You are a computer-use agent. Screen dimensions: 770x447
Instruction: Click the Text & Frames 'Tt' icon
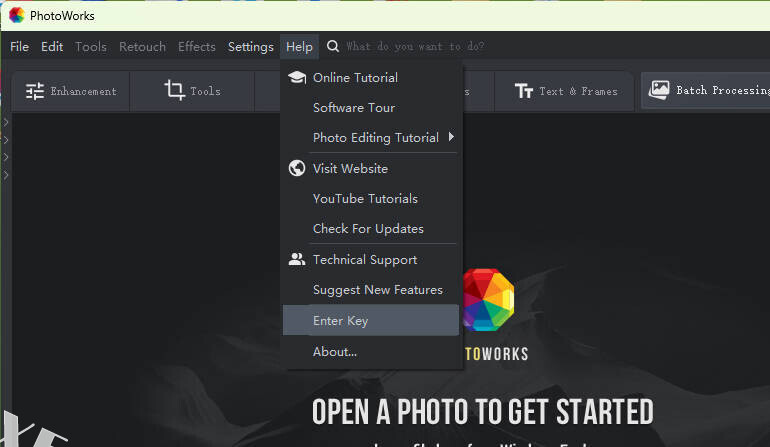click(524, 91)
